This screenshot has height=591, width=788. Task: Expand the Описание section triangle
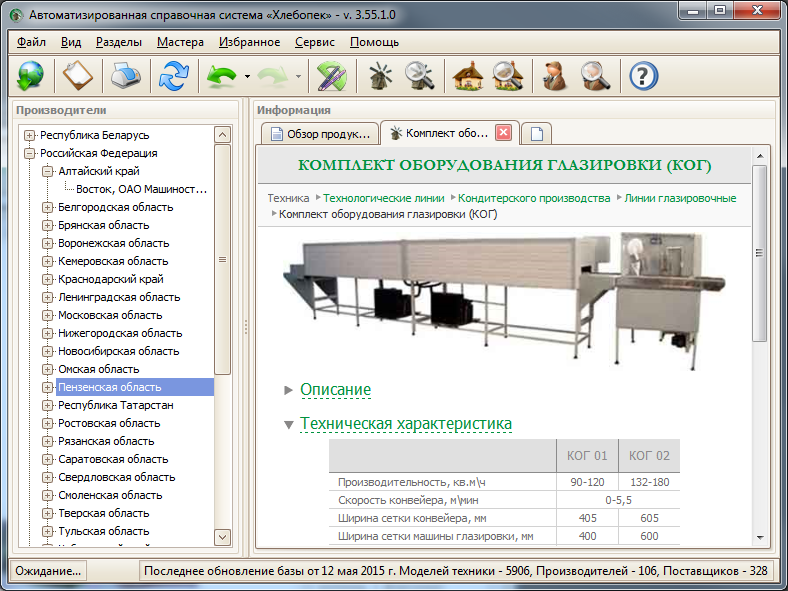pos(288,390)
